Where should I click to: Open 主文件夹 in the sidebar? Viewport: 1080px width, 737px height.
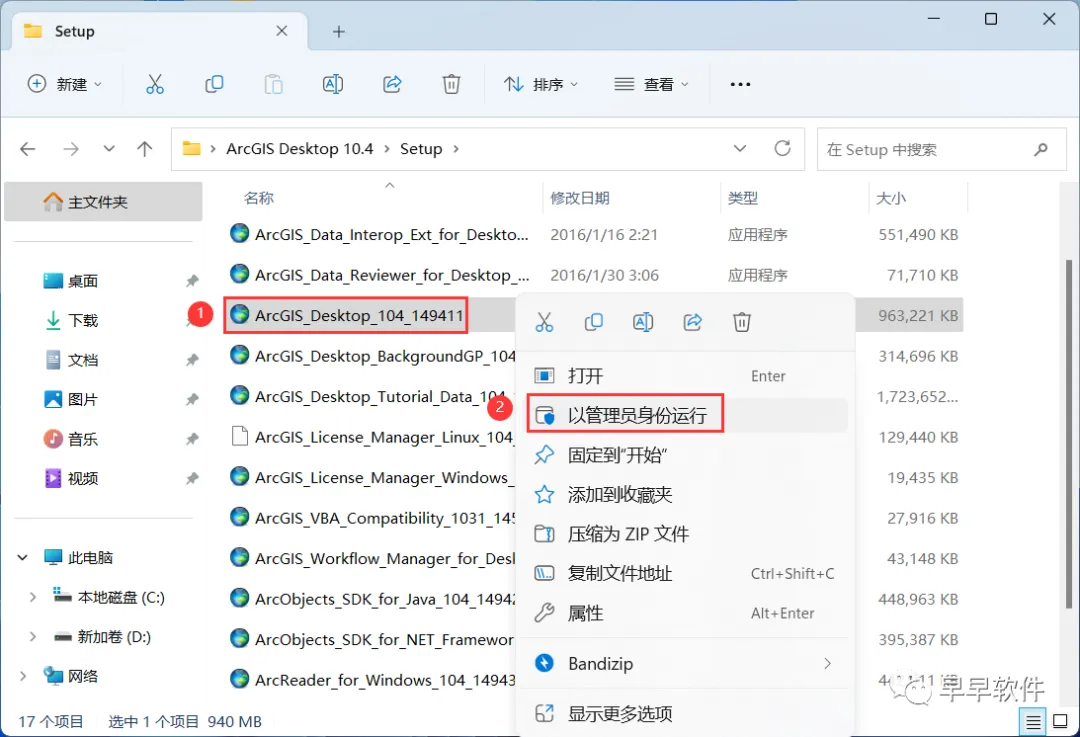(103, 202)
